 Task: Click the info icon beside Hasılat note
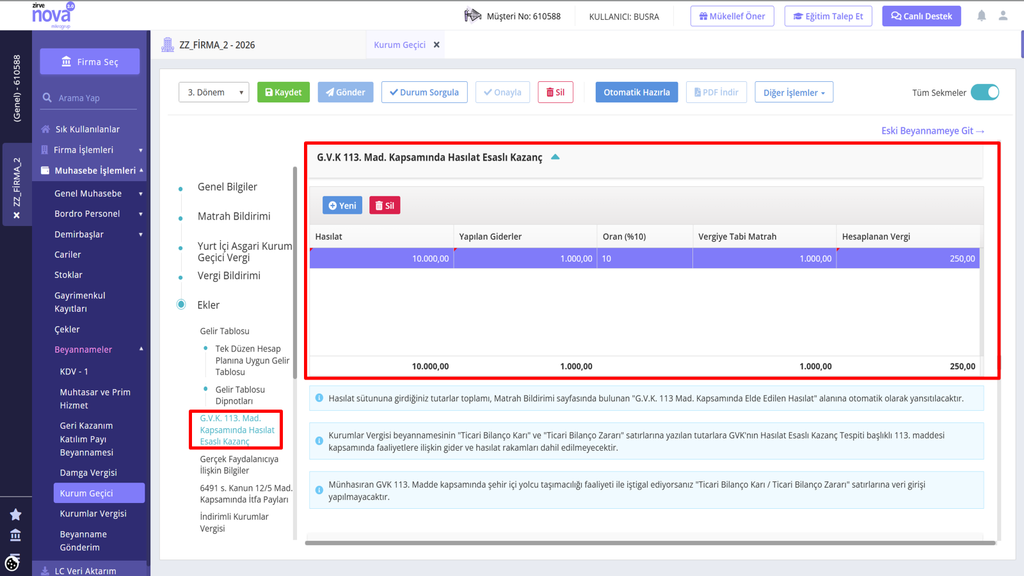319,398
